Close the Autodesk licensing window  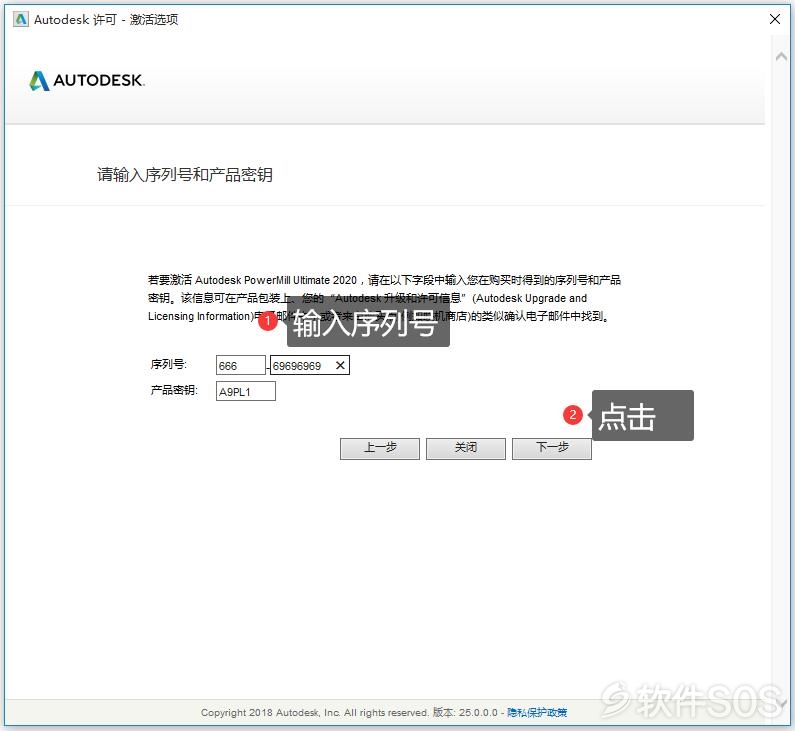(775, 19)
